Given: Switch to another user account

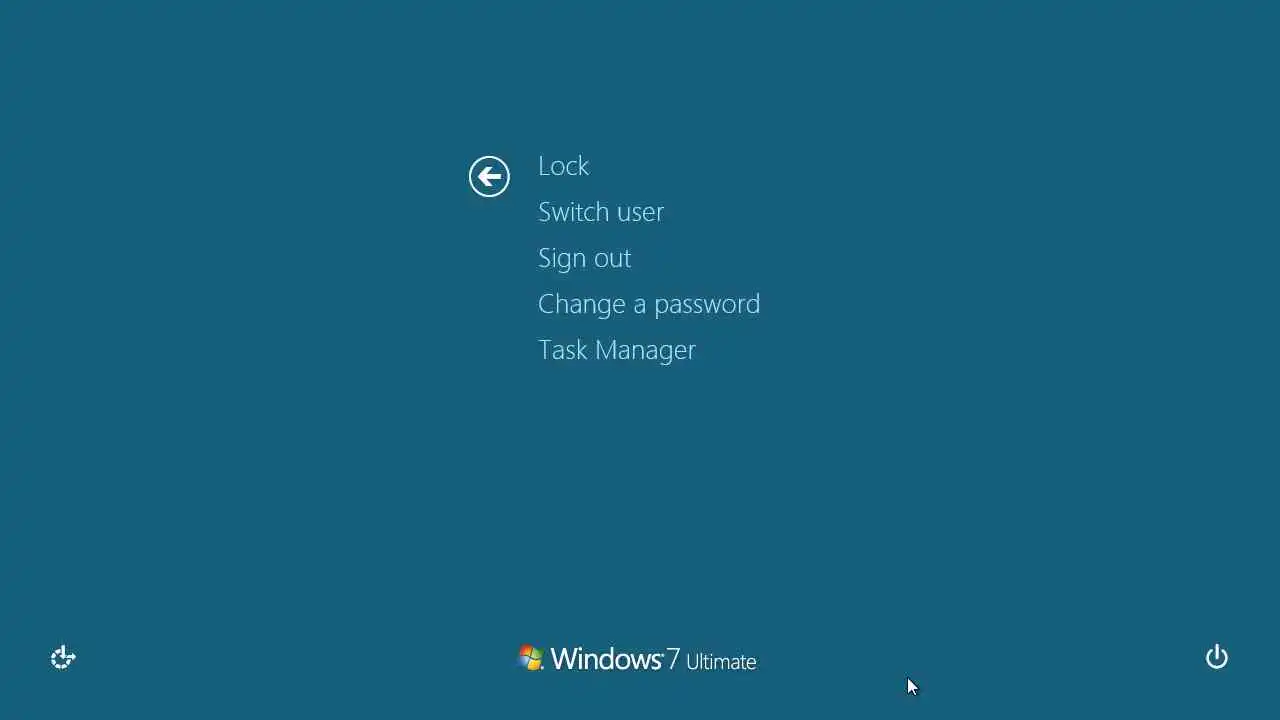Looking at the screenshot, I should pyautogui.click(x=601, y=212).
